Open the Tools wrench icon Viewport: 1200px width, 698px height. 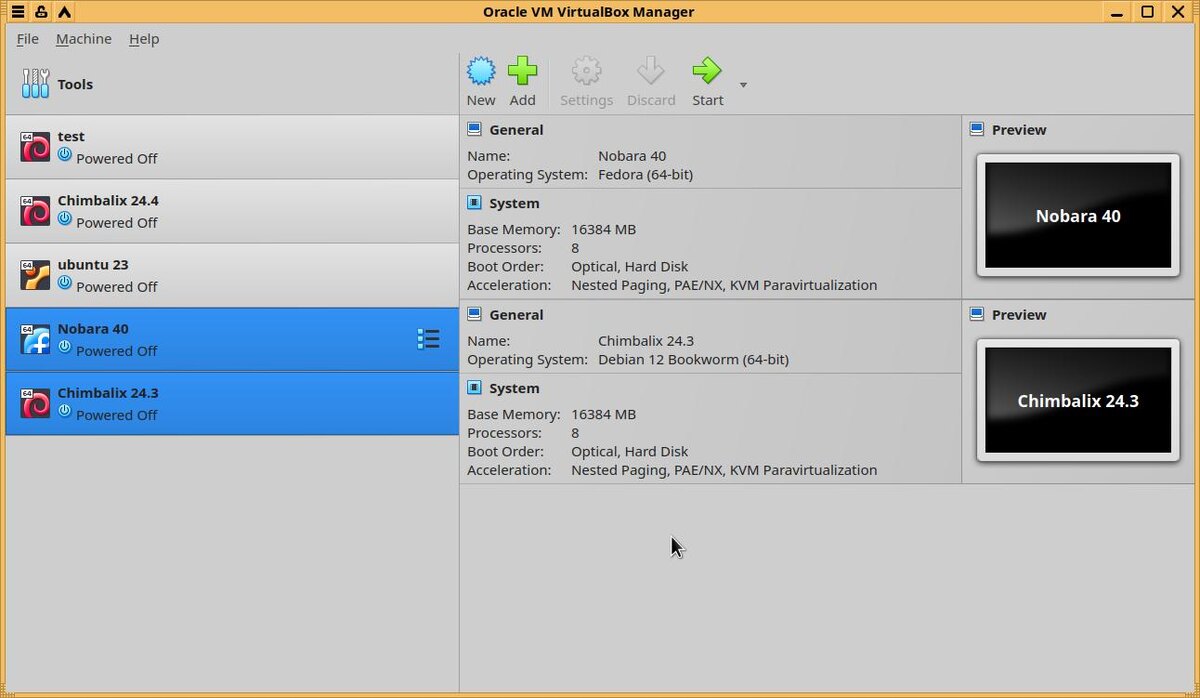(35, 83)
